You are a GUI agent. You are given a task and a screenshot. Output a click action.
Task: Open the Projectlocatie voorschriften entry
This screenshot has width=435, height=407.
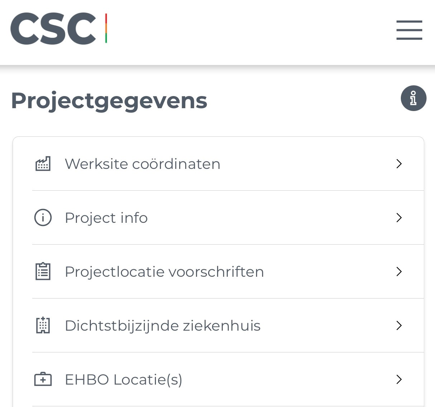click(219, 272)
